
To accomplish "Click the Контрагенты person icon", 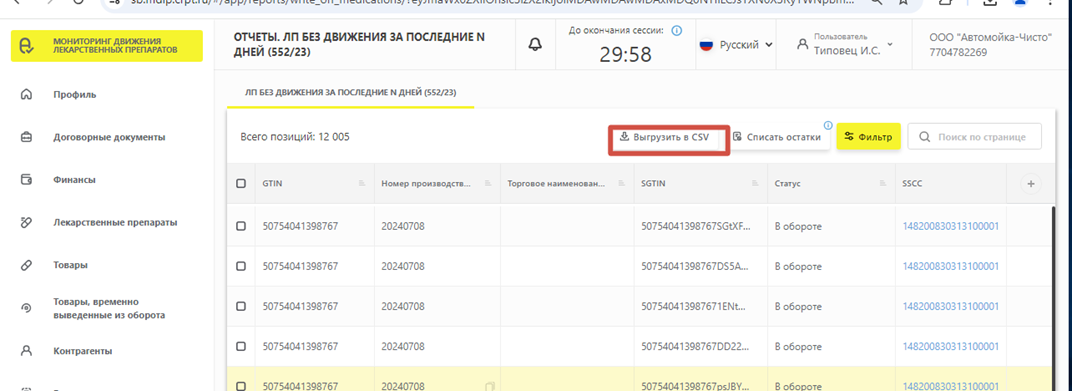I will 27,351.
